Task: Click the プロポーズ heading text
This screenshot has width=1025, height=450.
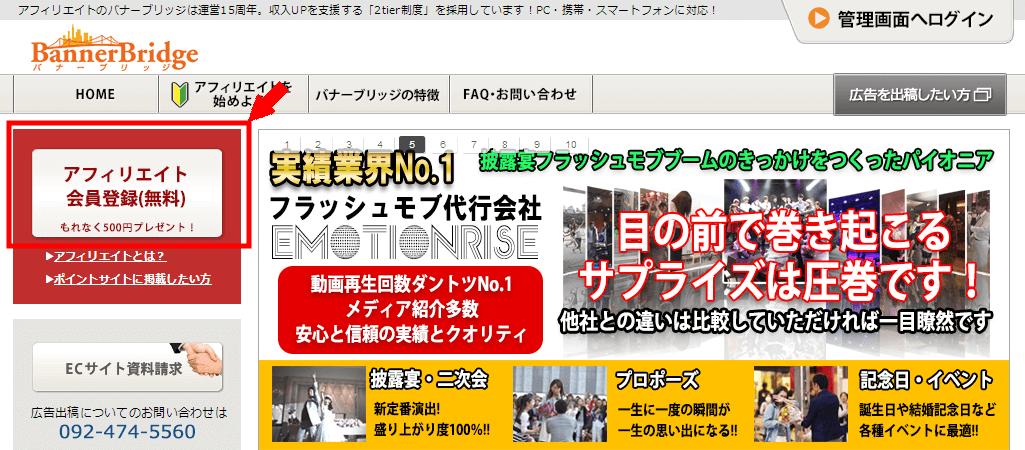Action: coord(656,379)
